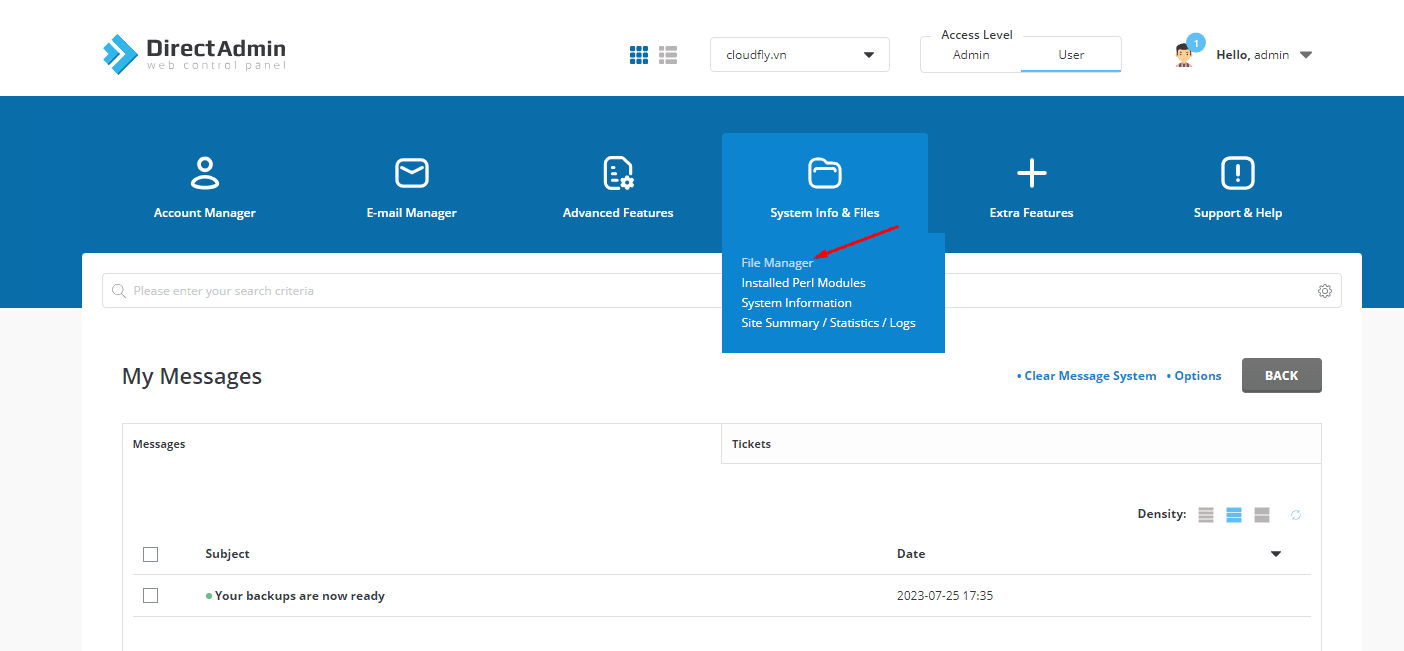Image resolution: width=1404 pixels, height=651 pixels.
Task: Open the notification badge showing 1
Action: 1196,43
